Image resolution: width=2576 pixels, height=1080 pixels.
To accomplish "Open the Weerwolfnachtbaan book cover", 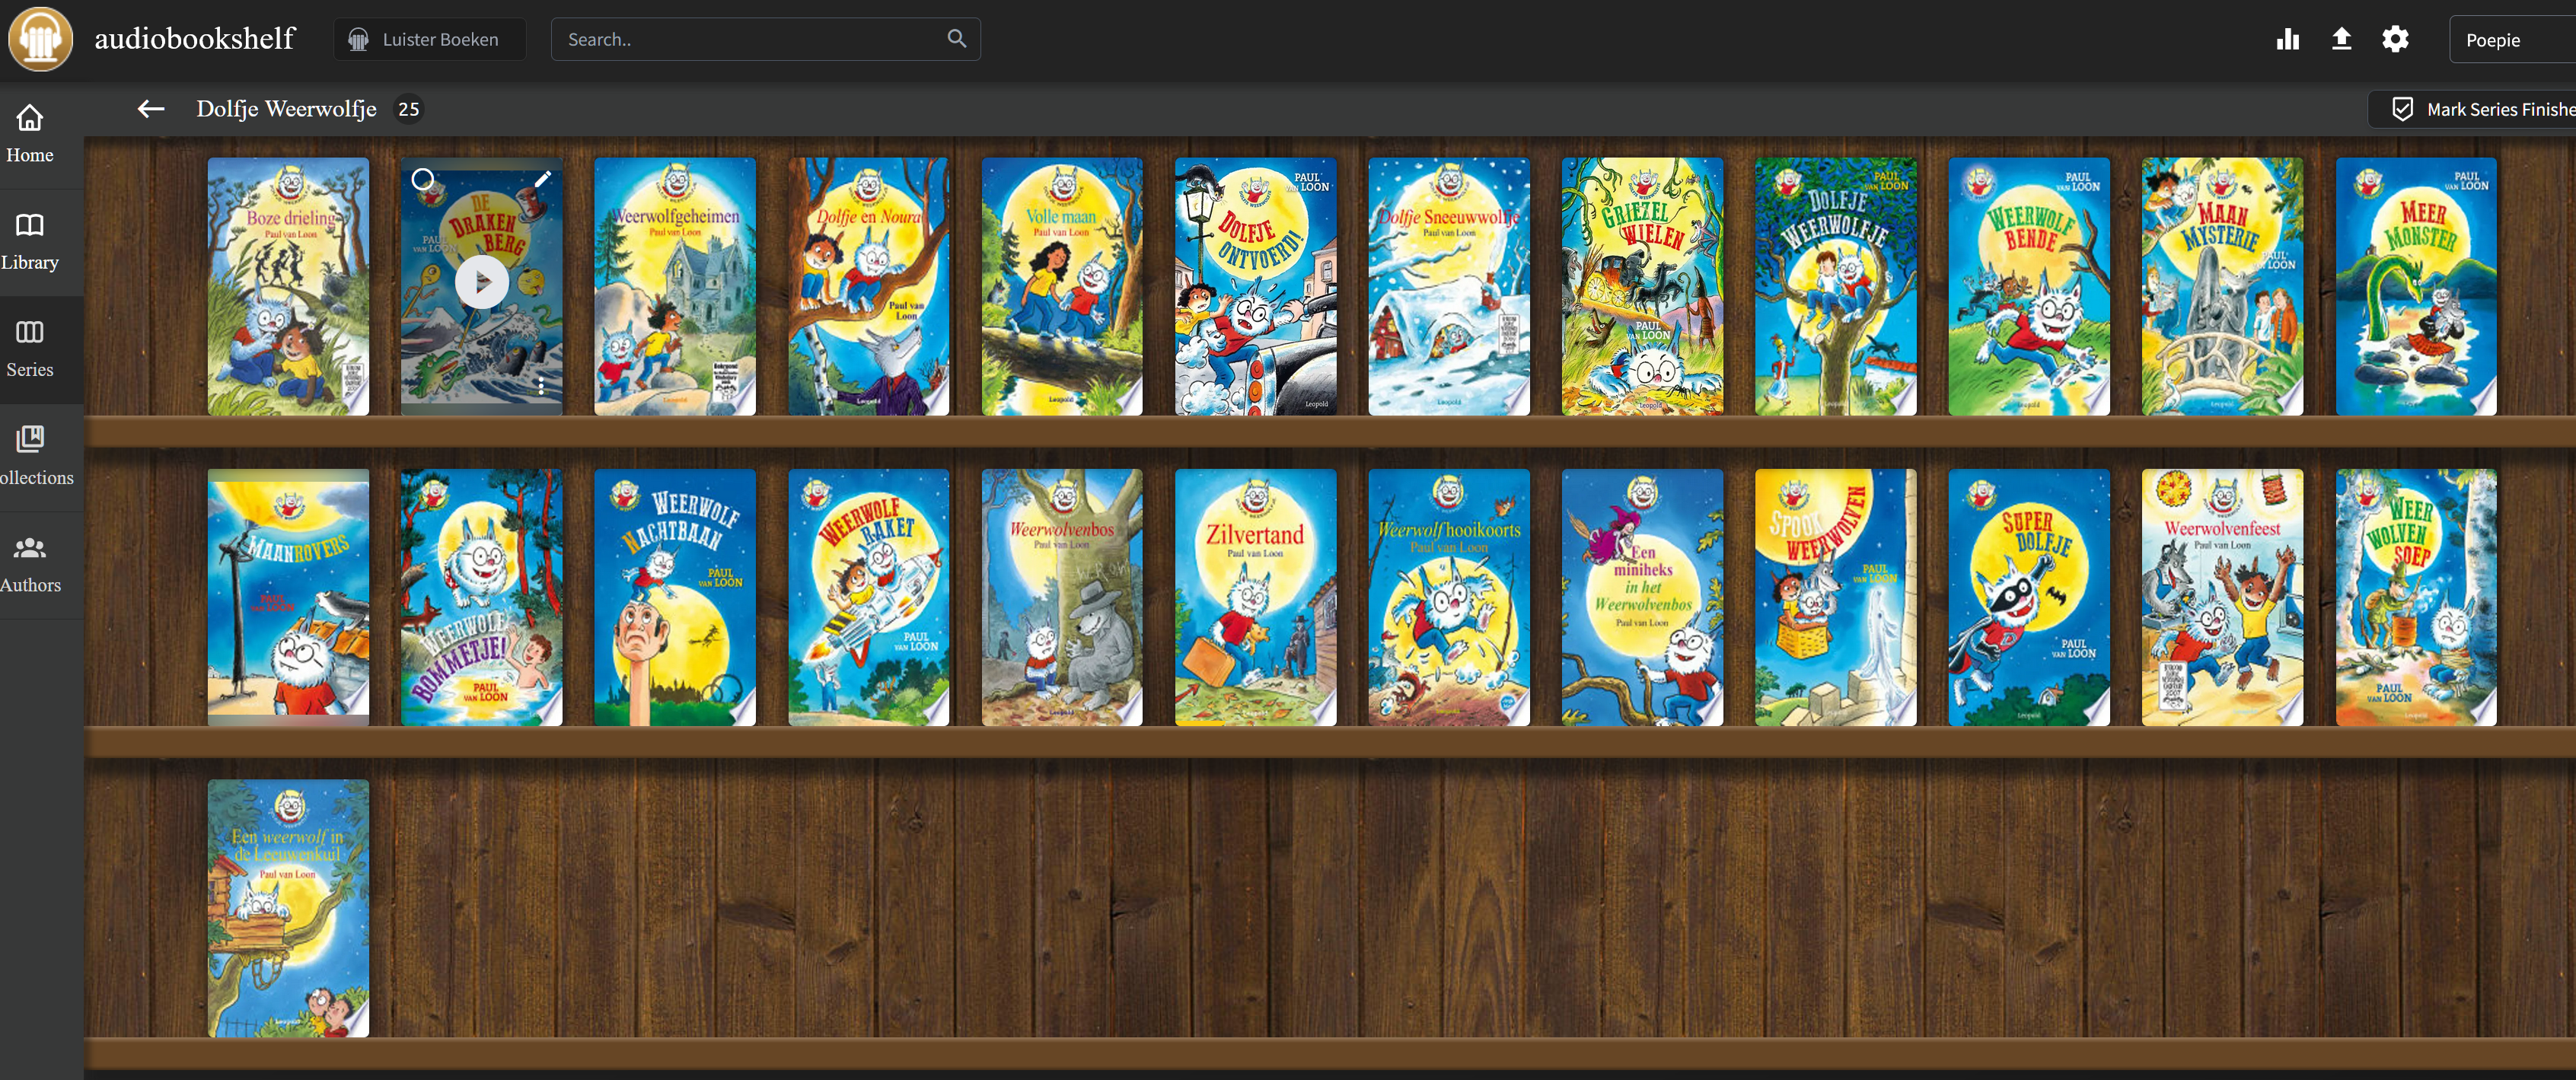I will tap(675, 597).
